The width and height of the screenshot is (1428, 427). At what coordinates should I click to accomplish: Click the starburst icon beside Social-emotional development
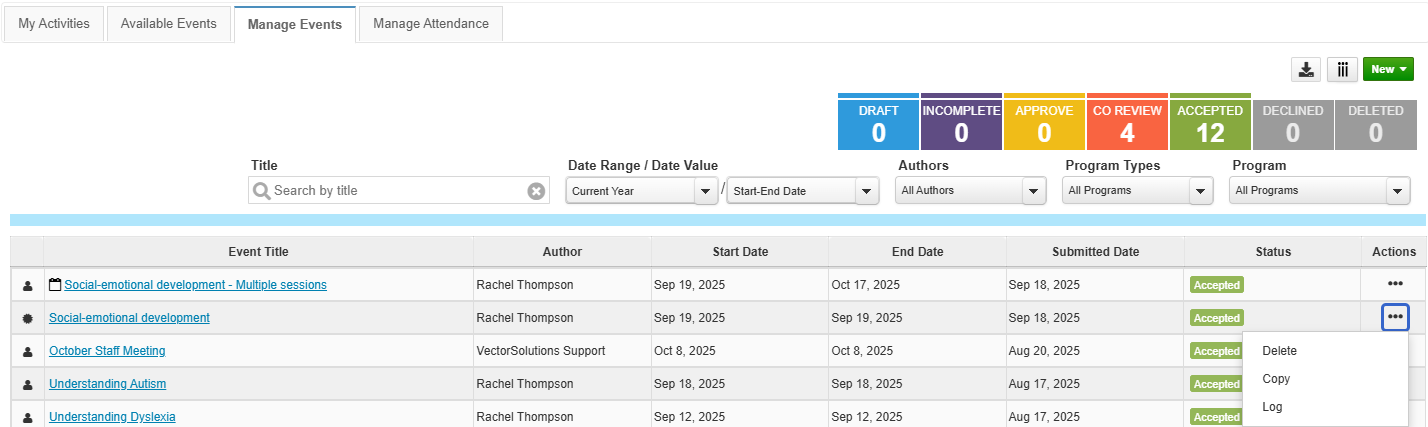tap(27, 318)
